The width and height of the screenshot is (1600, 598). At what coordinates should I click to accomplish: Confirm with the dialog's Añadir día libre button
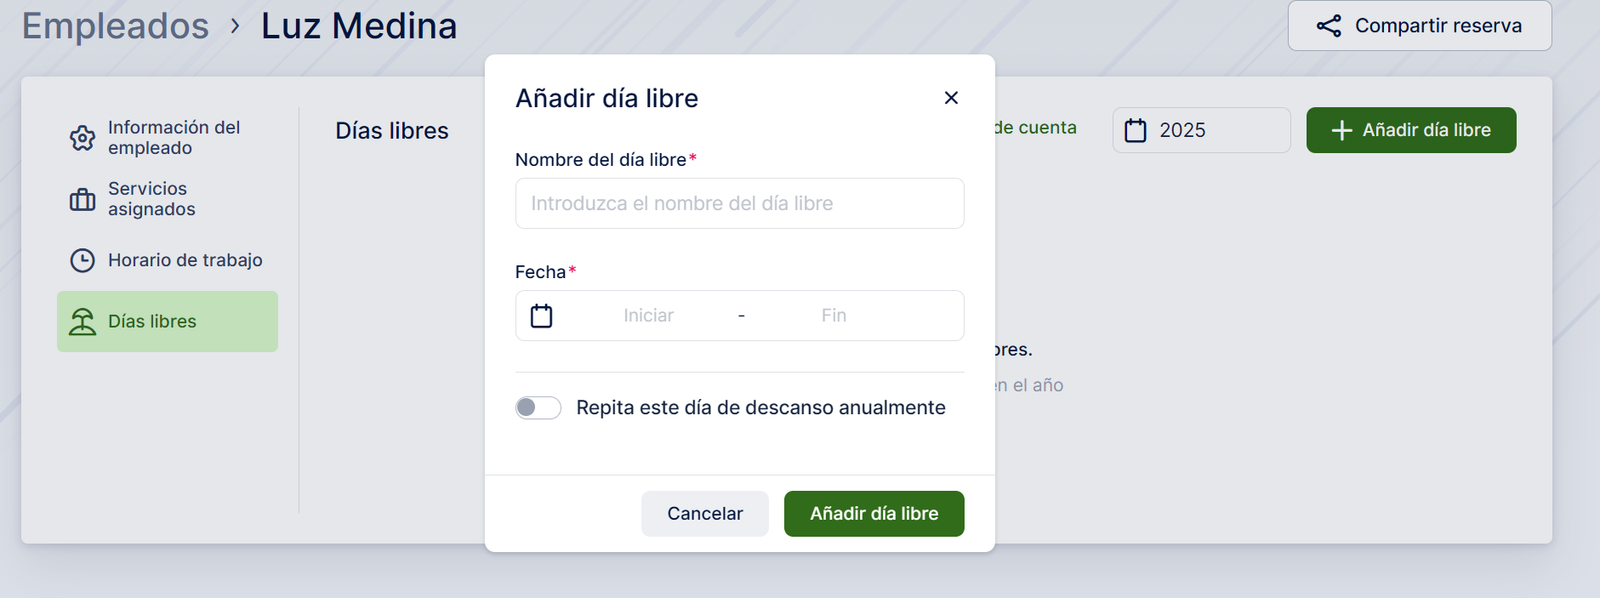[873, 514]
